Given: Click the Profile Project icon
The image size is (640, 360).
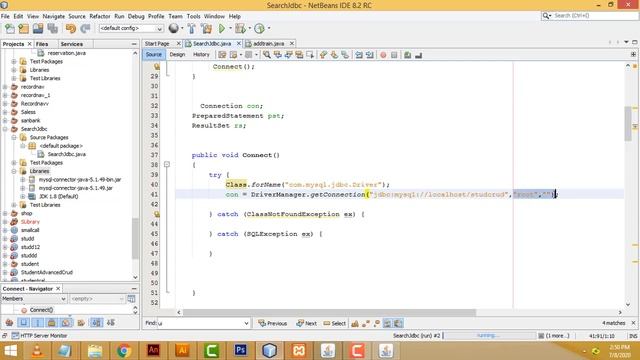Looking at the screenshot, I should click(x=259, y=28).
